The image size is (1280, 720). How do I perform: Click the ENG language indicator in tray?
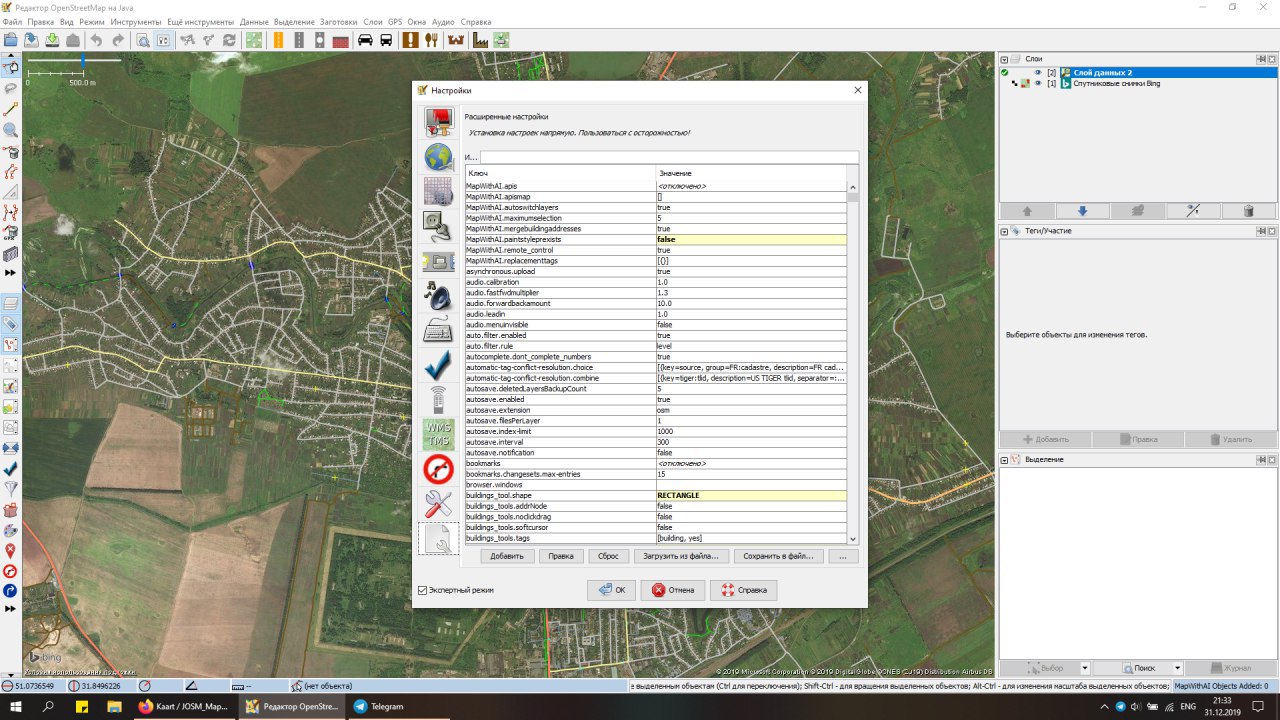pyautogui.click(x=1188, y=706)
